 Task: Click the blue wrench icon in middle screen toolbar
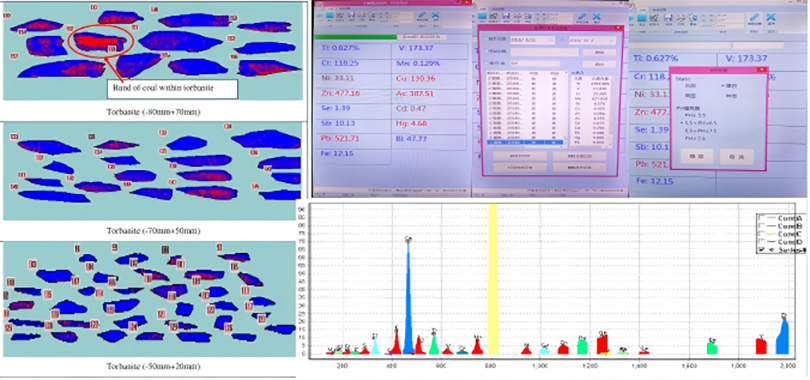pyautogui.click(x=582, y=17)
